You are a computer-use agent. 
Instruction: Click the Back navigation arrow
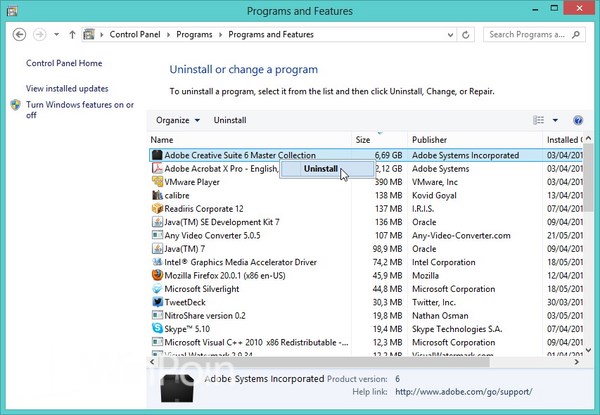click(19, 34)
